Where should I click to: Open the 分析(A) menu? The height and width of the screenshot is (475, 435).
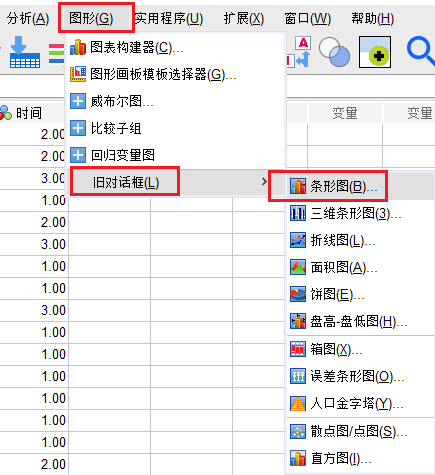[x=28, y=18]
